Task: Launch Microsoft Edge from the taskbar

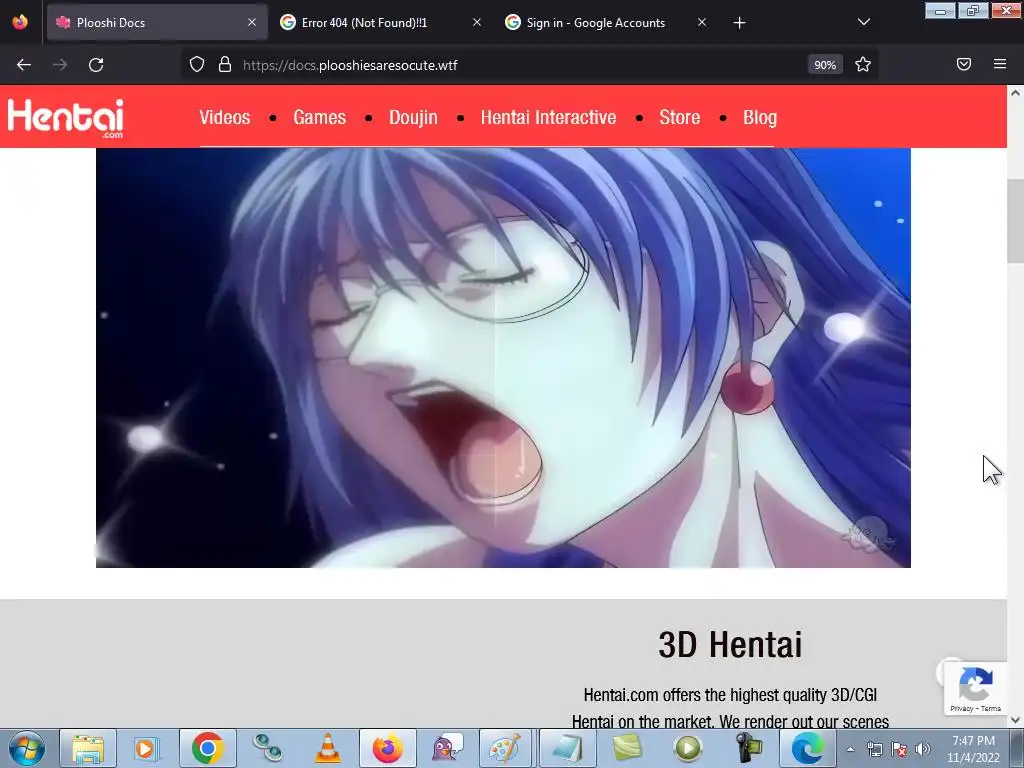Action: [x=807, y=748]
